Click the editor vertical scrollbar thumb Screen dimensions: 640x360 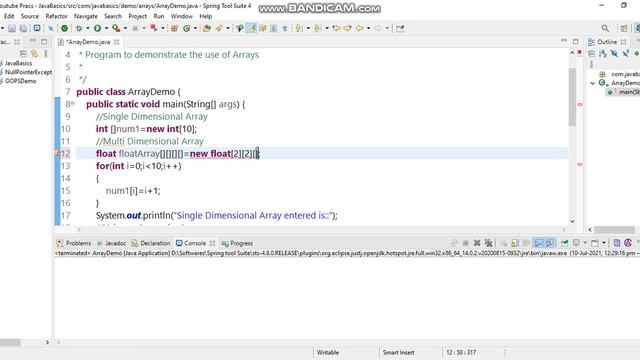click(x=572, y=97)
